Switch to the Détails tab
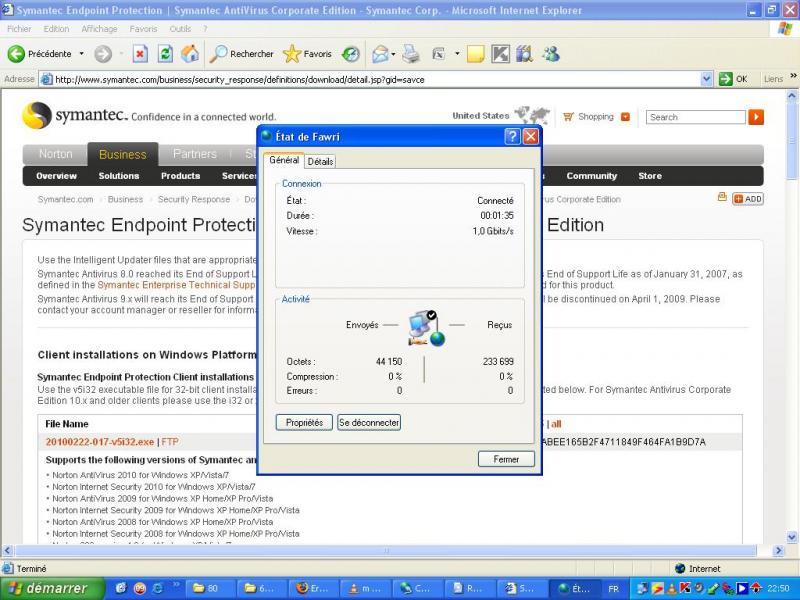800x600 pixels. tap(320, 161)
